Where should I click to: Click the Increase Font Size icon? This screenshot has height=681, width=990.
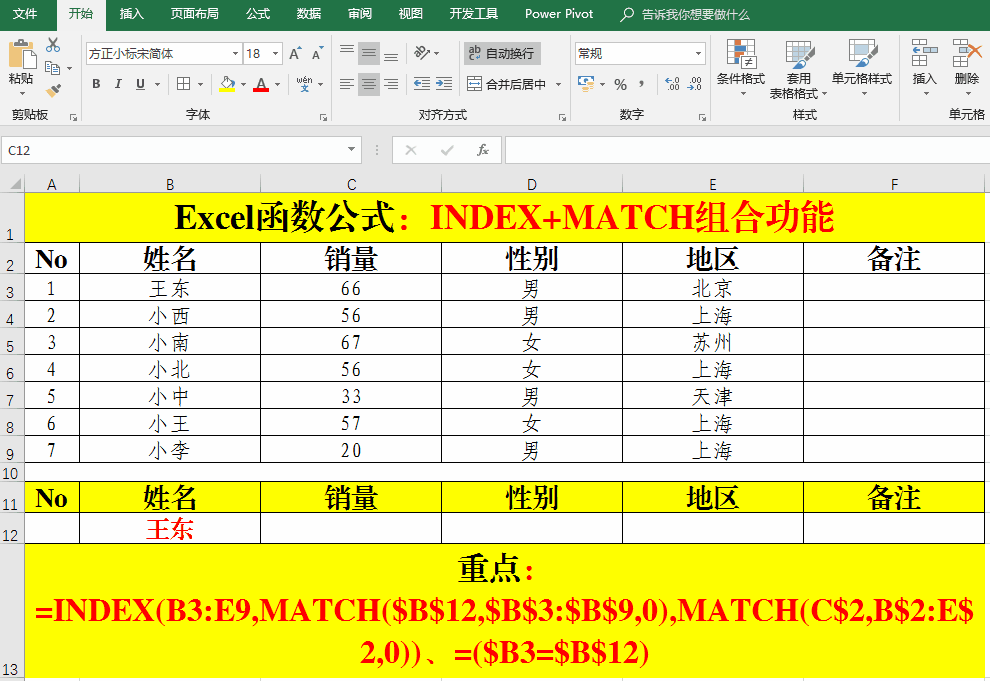click(296, 54)
